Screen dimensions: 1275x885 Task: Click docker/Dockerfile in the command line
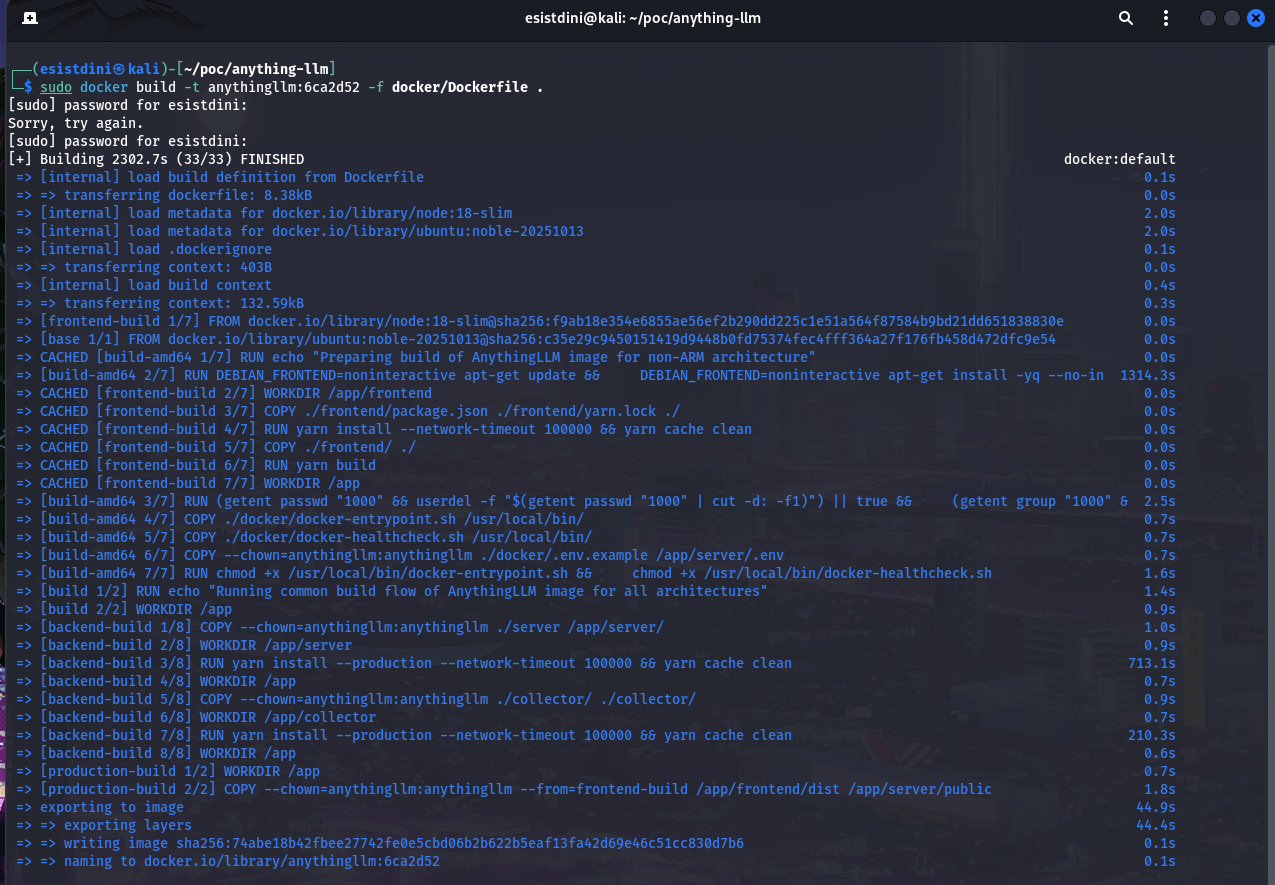459,87
